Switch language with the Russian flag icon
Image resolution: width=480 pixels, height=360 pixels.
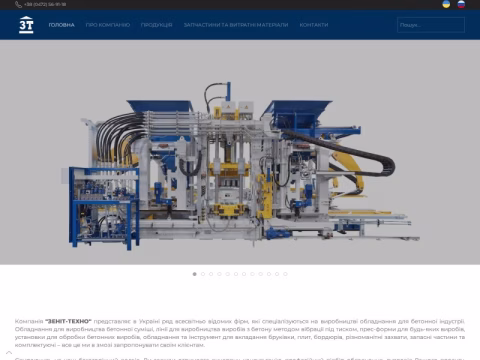(461, 4)
